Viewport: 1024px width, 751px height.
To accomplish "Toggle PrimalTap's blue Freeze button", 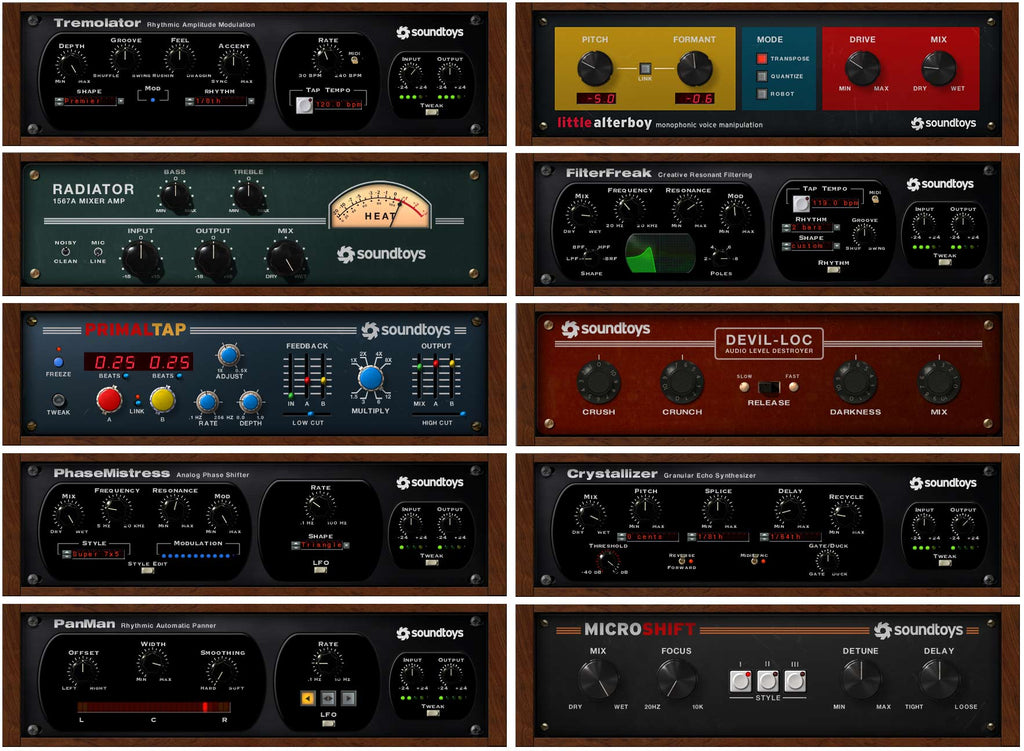I will 58,362.
